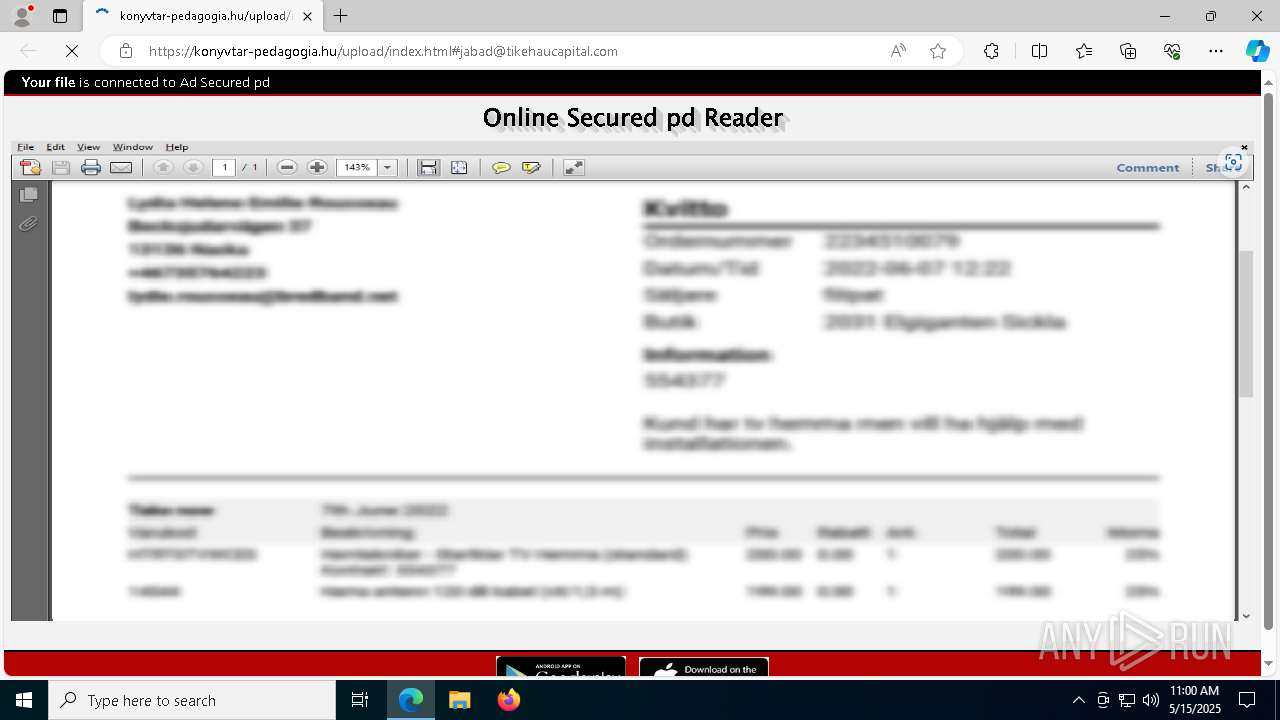1280x720 pixels.
Task: Click the Google Play download badge
Action: tap(561, 667)
